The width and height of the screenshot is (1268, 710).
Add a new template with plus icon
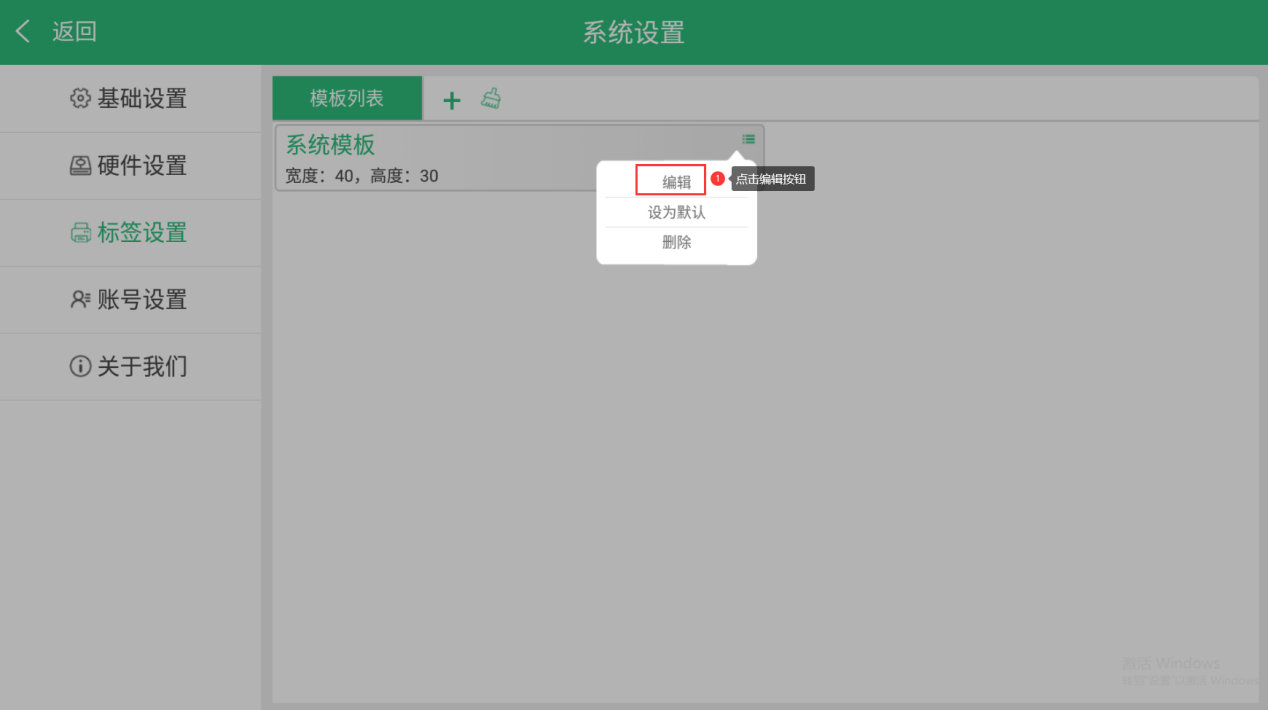[452, 100]
